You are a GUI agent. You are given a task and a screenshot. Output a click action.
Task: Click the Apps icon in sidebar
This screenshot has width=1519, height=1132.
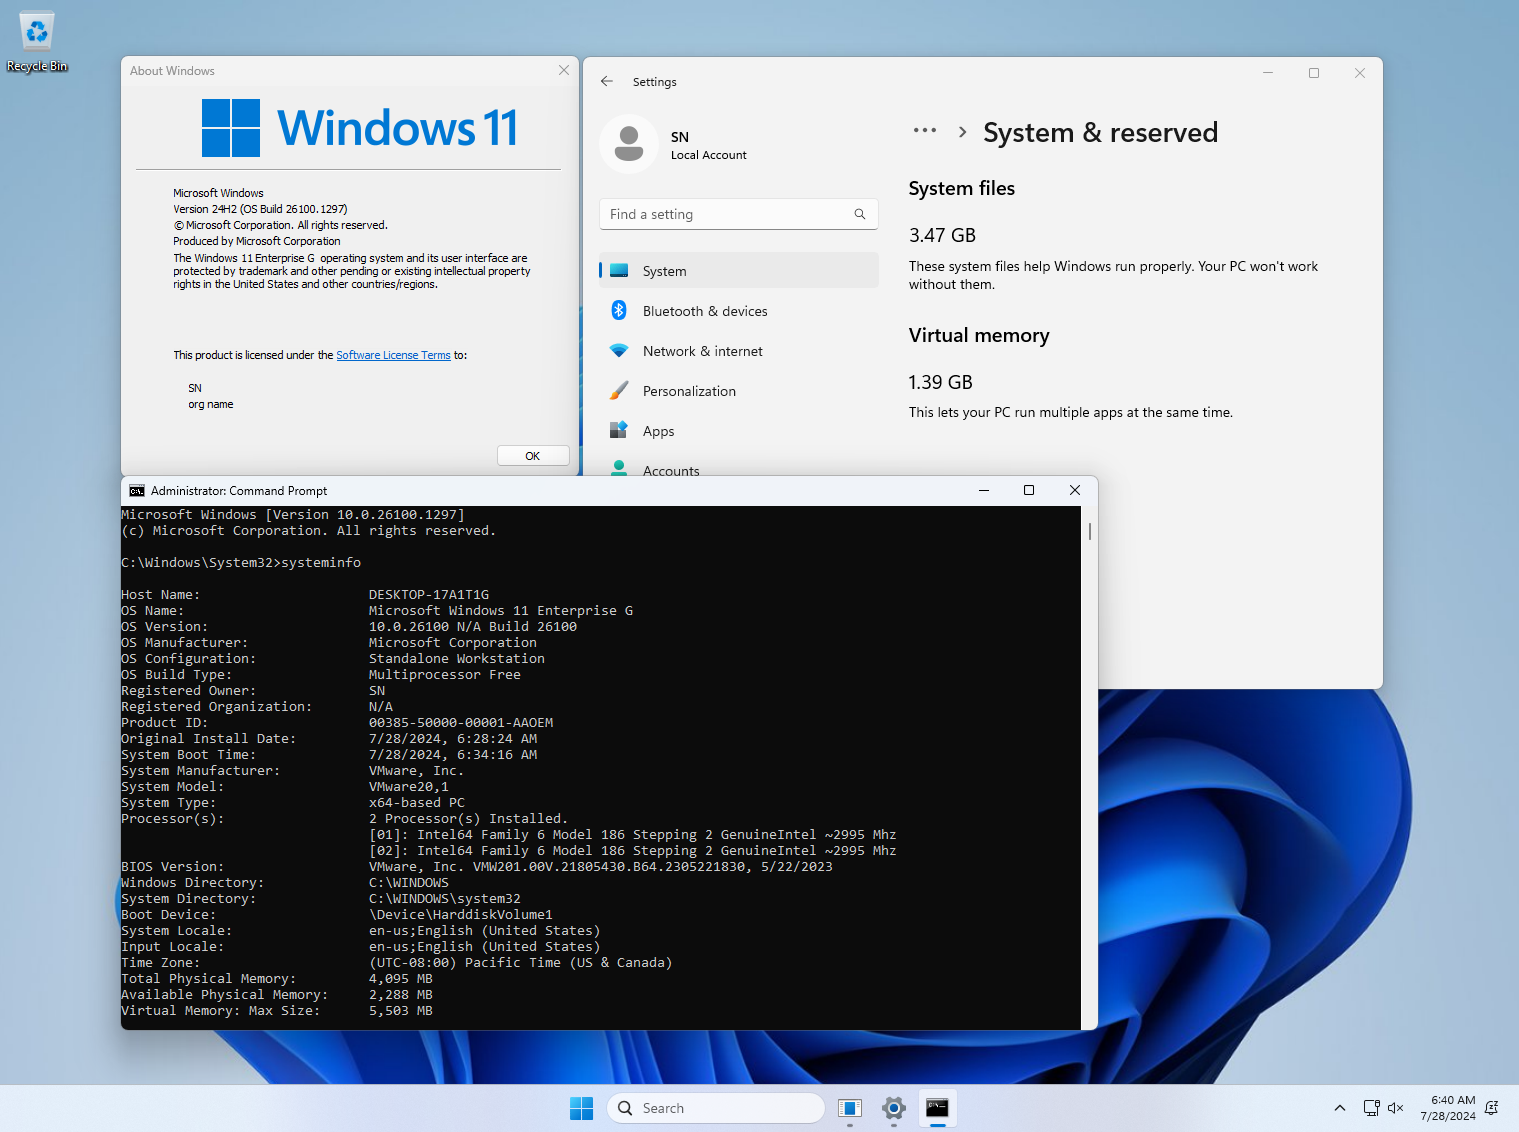(619, 430)
